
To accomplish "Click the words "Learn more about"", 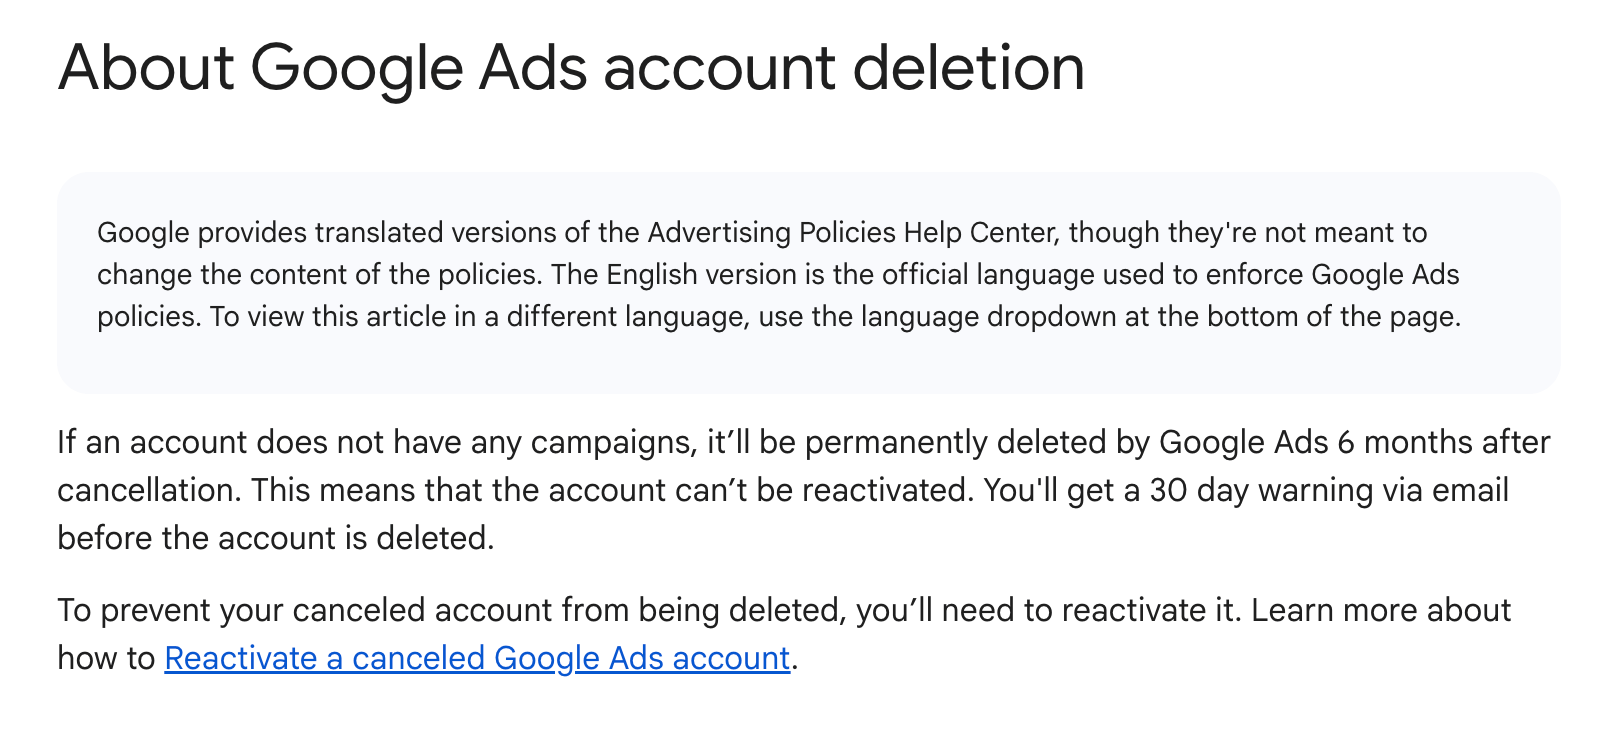I will (1381, 610).
